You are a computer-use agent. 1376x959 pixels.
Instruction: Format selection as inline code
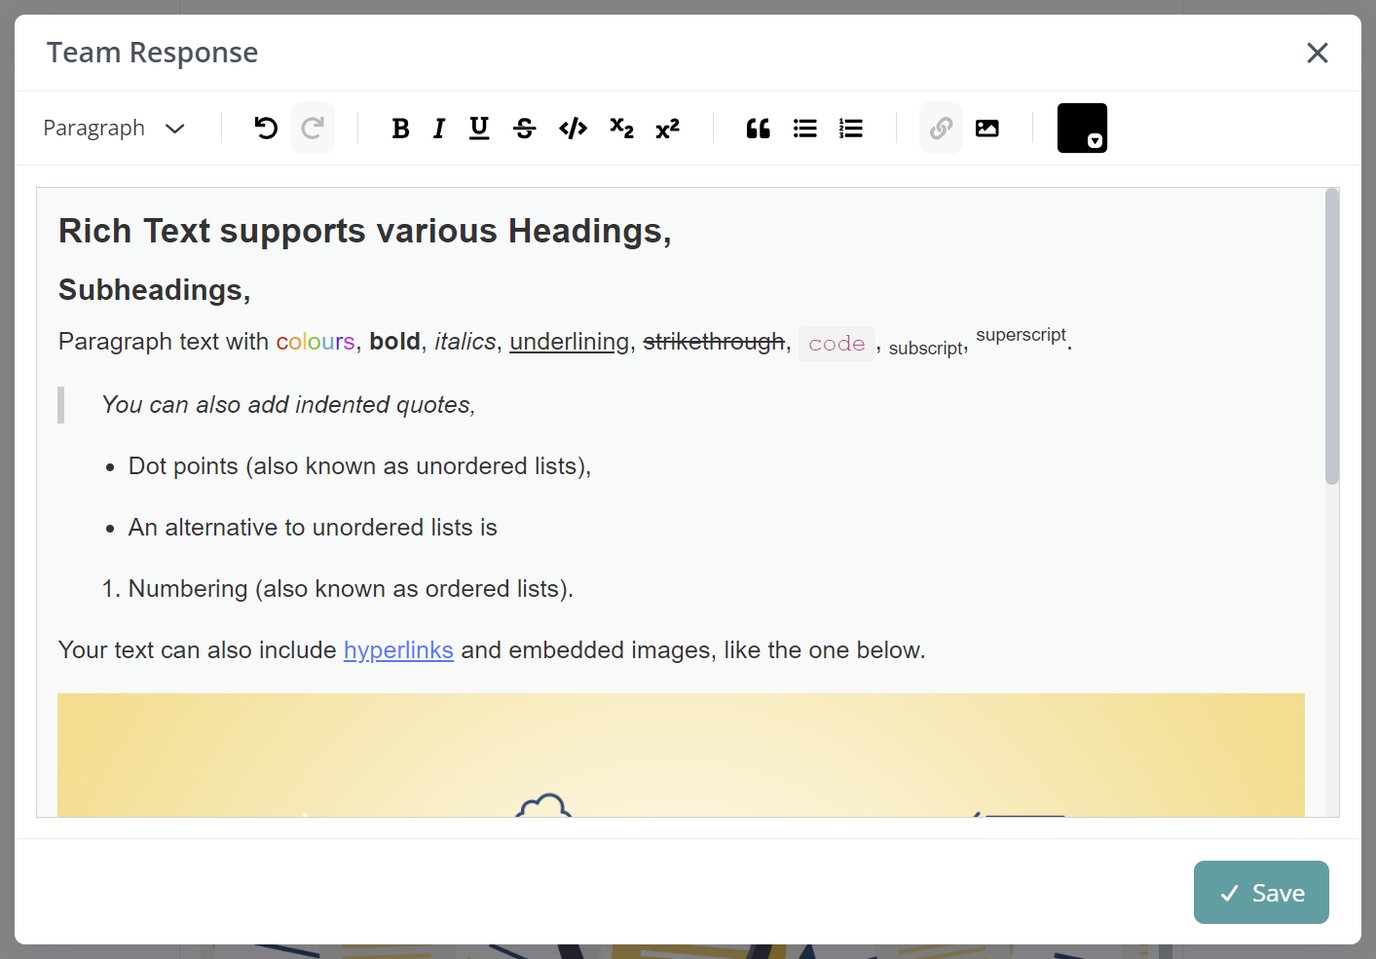(571, 127)
